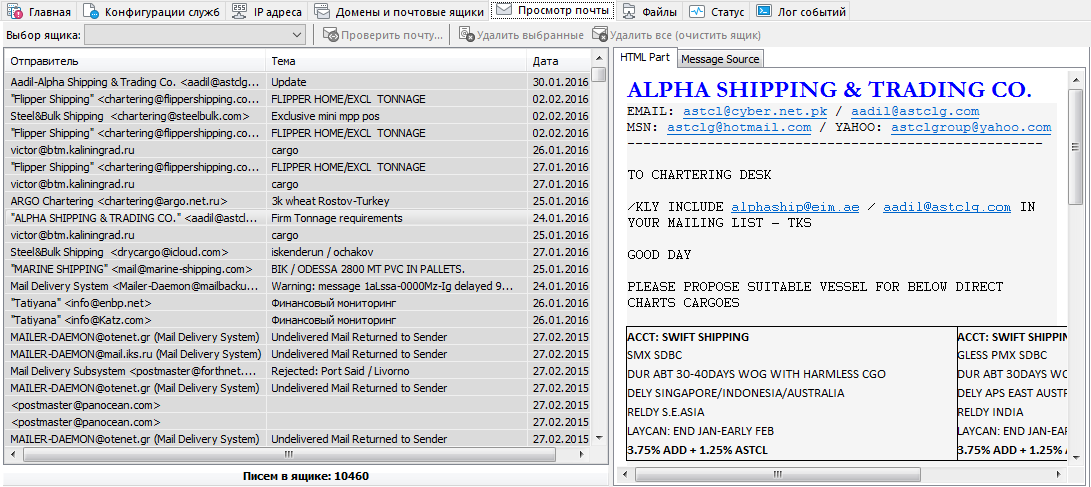Select the MAILER-DAEMON@mail.iks.ru message

(298, 354)
